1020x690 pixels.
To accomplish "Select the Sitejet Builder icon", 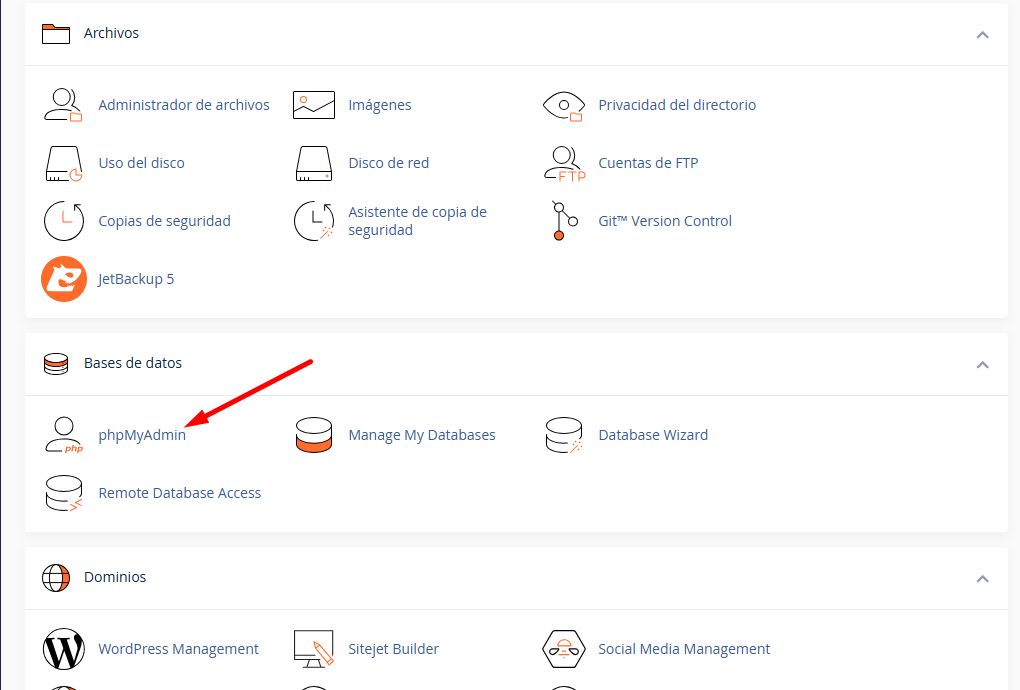I will pyautogui.click(x=313, y=648).
